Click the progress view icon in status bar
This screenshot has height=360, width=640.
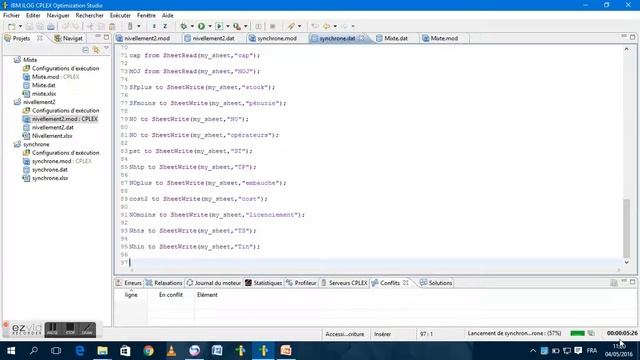coord(591,333)
